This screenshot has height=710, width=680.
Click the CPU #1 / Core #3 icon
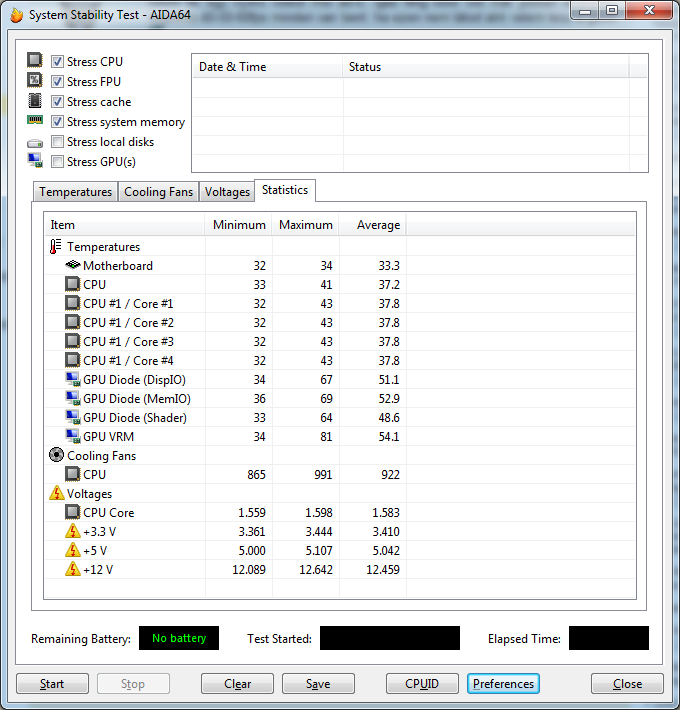pyautogui.click(x=72, y=341)
